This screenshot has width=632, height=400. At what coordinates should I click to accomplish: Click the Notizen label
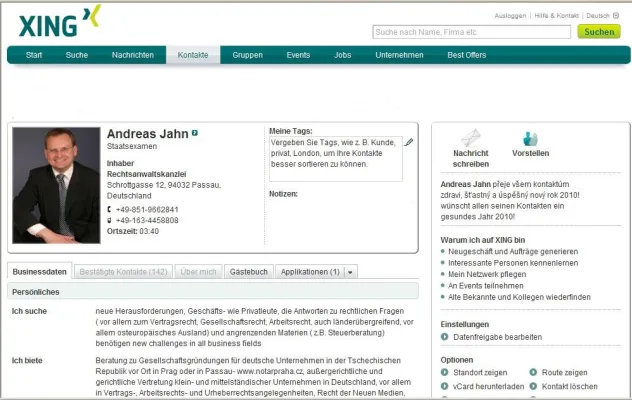pyautogui.click(x=283, y=194)
